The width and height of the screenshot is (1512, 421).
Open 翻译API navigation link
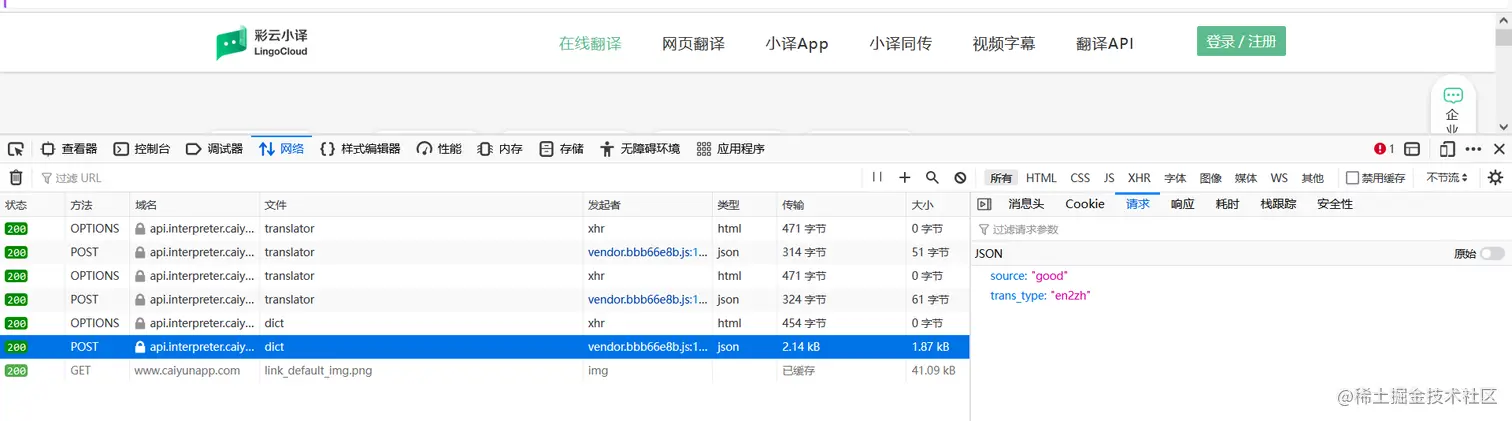(x=1105, y=43)
